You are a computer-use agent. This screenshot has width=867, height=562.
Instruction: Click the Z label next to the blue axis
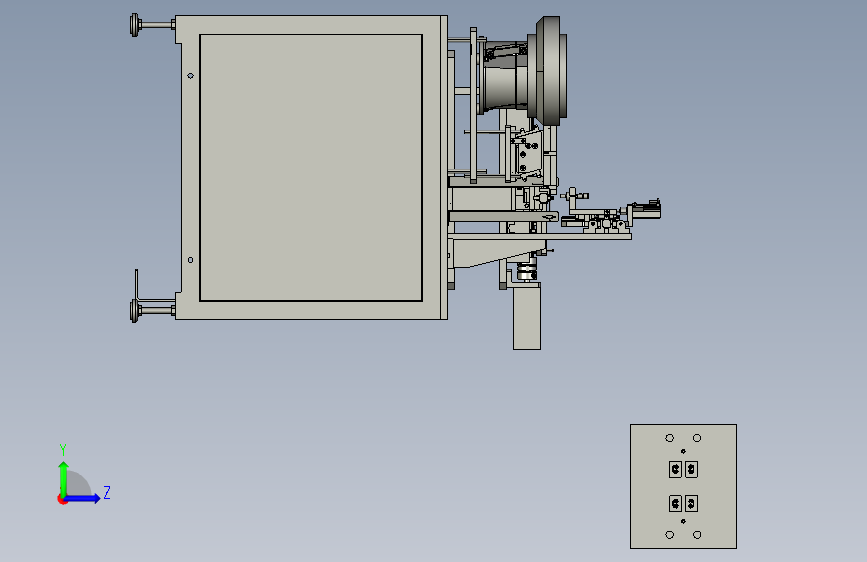[107, 492]
